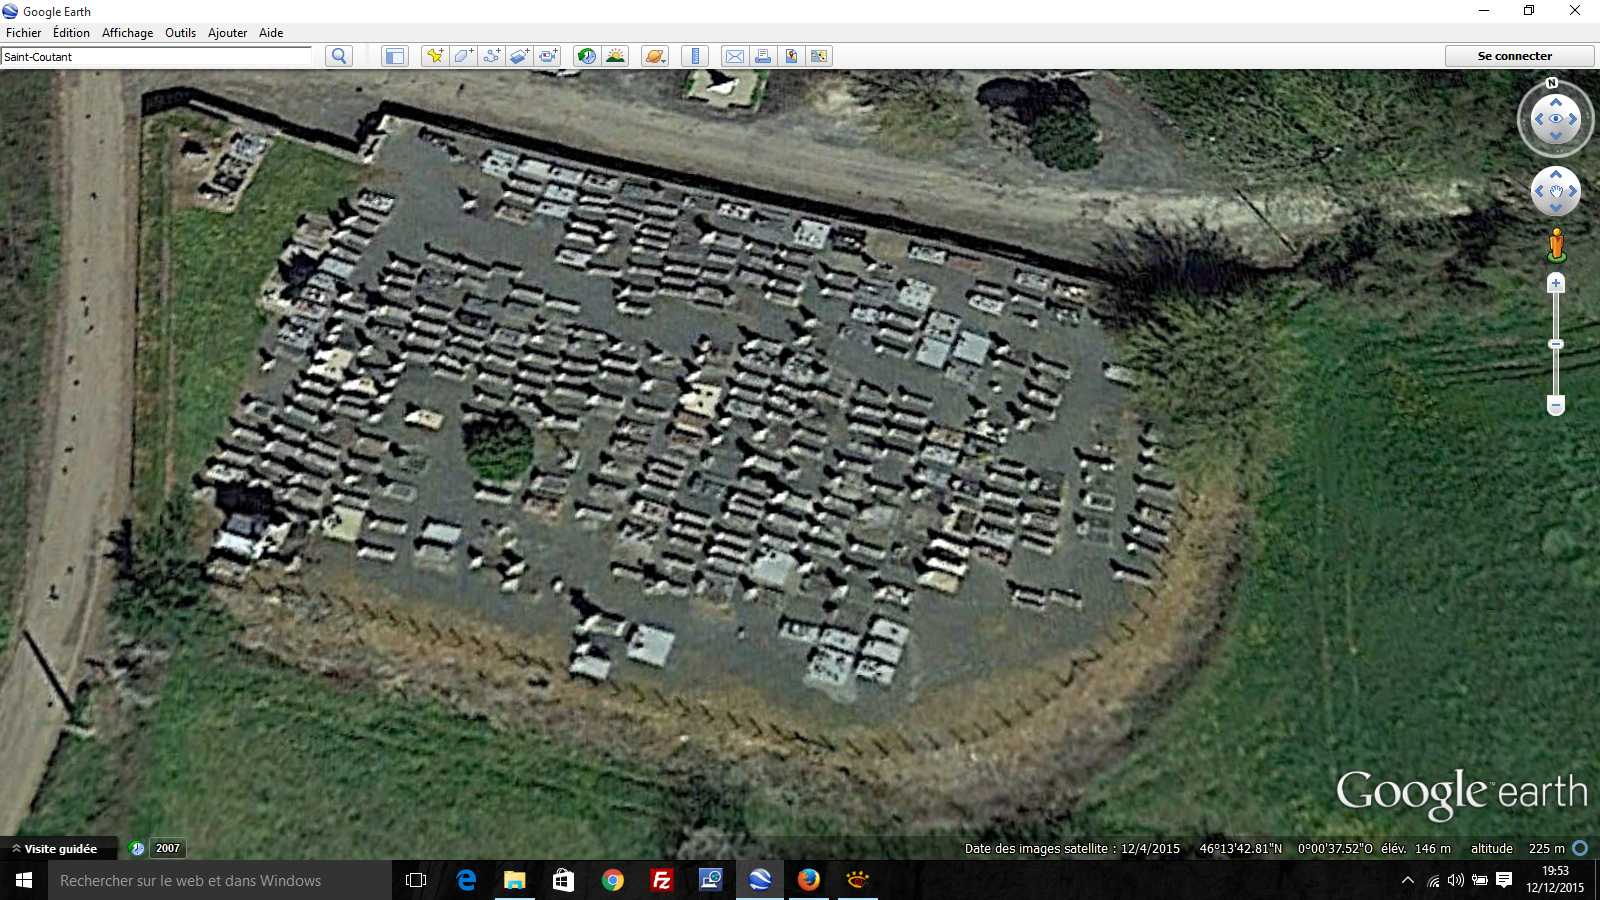Click the zoom slider handle

1556,344
